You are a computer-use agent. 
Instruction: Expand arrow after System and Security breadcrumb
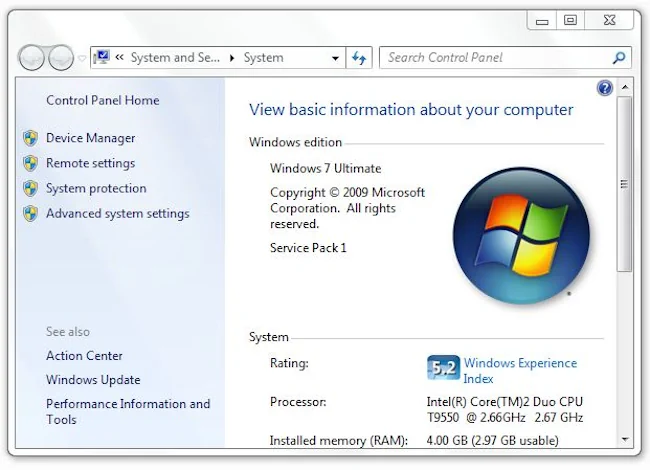pyautogui.click(x=232, y=58)
